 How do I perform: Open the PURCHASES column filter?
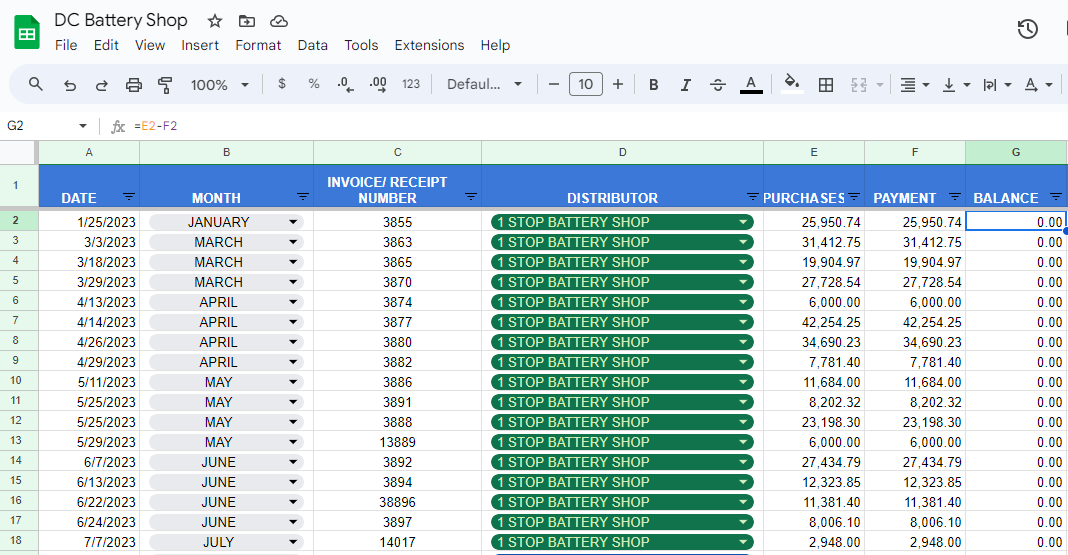(x=853, y=197)
